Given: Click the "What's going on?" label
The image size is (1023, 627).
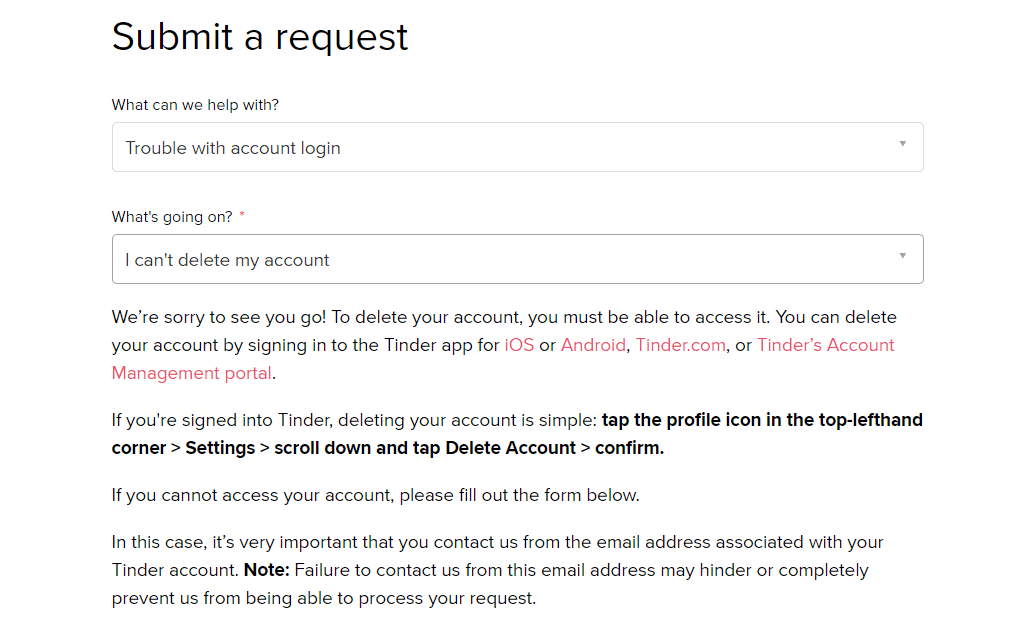Looking at the screenshot, I should point(172,216).
